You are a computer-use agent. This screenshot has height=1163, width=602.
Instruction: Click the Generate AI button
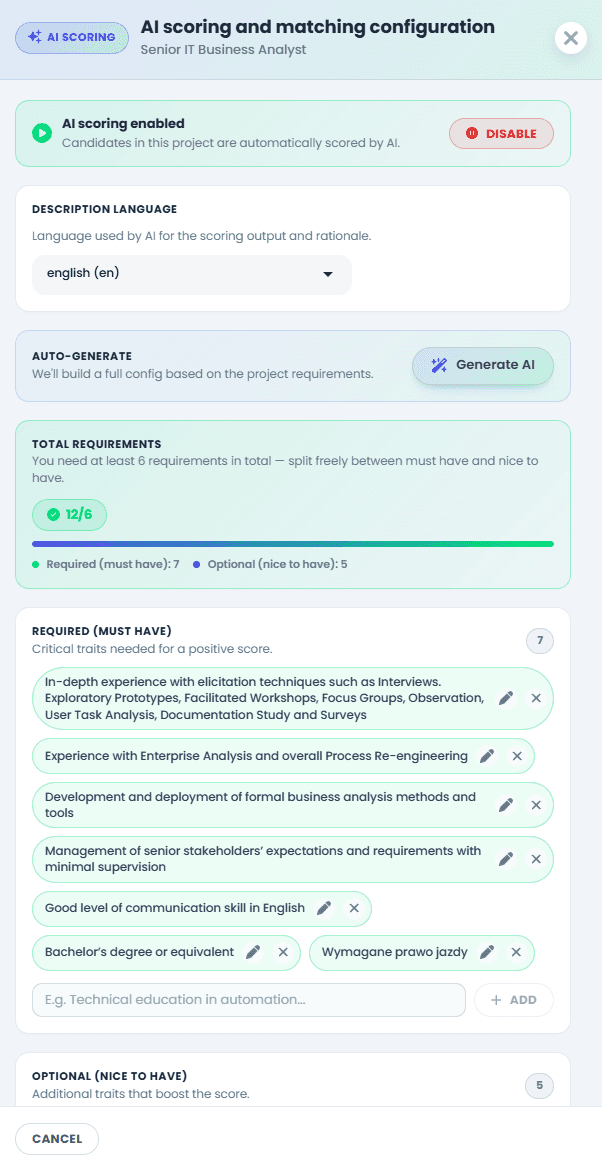(x=483, y=366)
